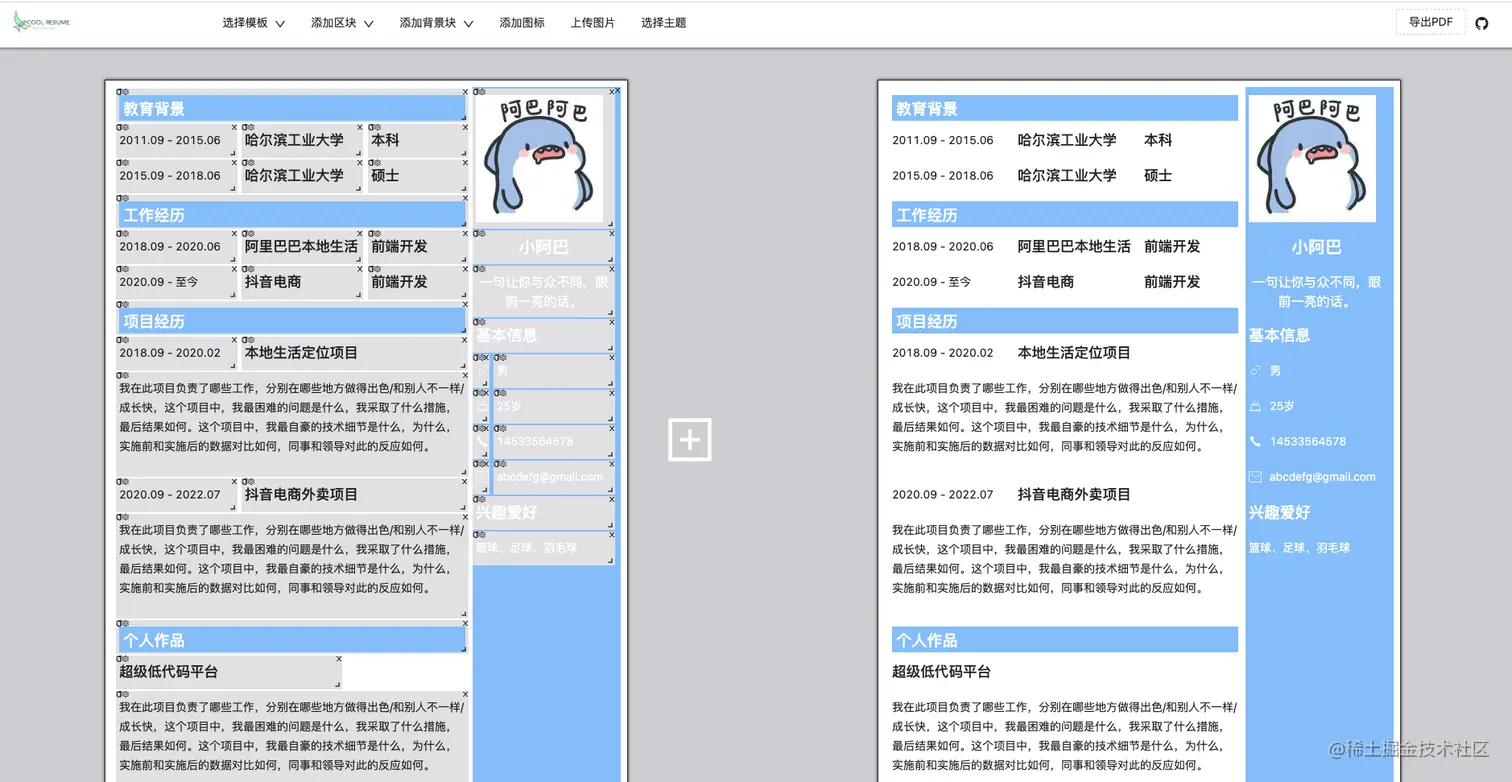Click 14533564578 in the preview page

coord(1308,442)
